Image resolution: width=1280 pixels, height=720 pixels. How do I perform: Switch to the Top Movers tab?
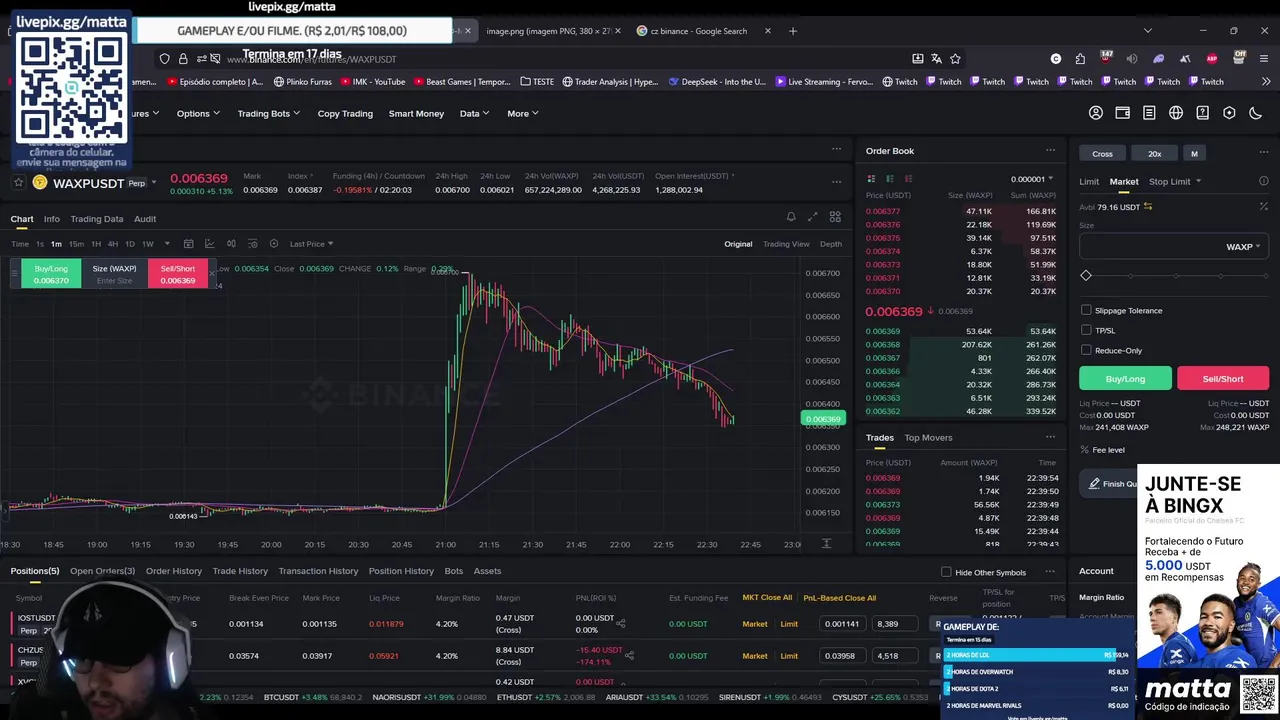coord(928,437)
